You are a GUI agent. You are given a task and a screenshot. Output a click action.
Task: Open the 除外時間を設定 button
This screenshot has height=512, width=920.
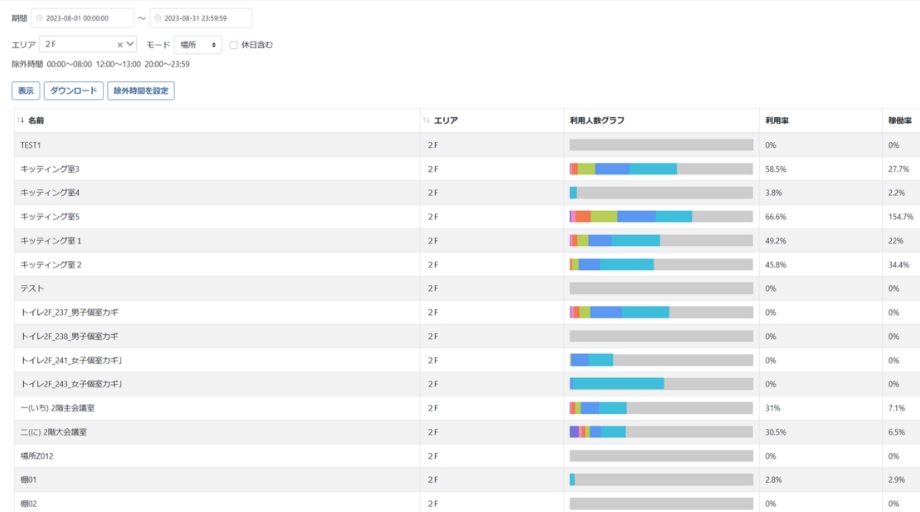pyautogui.click(x=141, y=91)
